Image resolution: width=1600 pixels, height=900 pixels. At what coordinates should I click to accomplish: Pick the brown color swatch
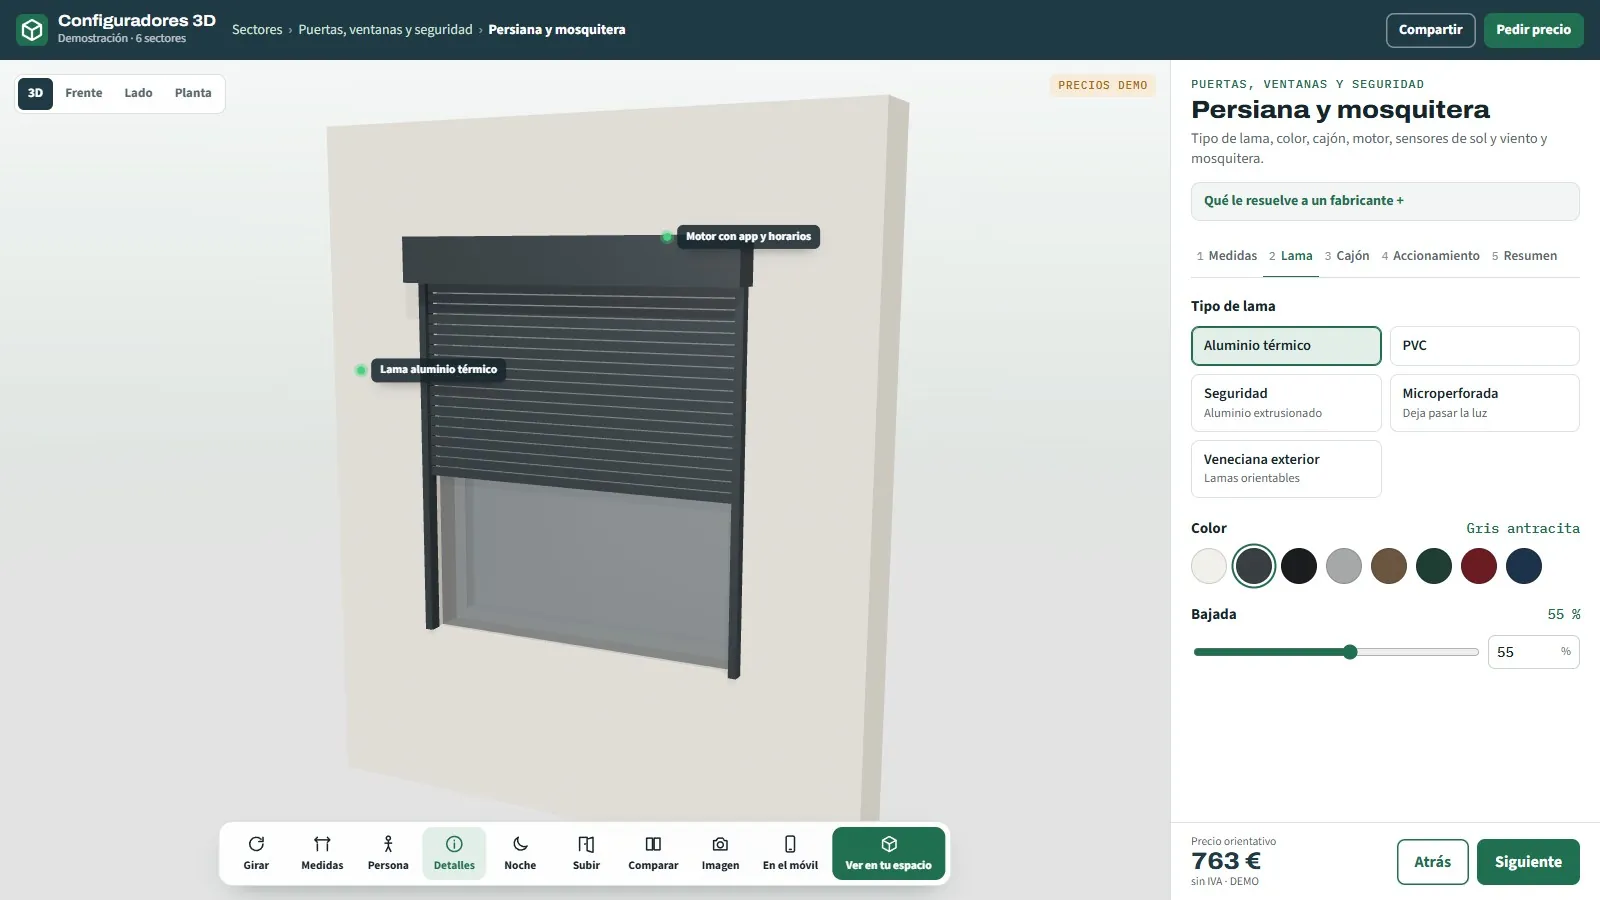[x=1389, y=566]
